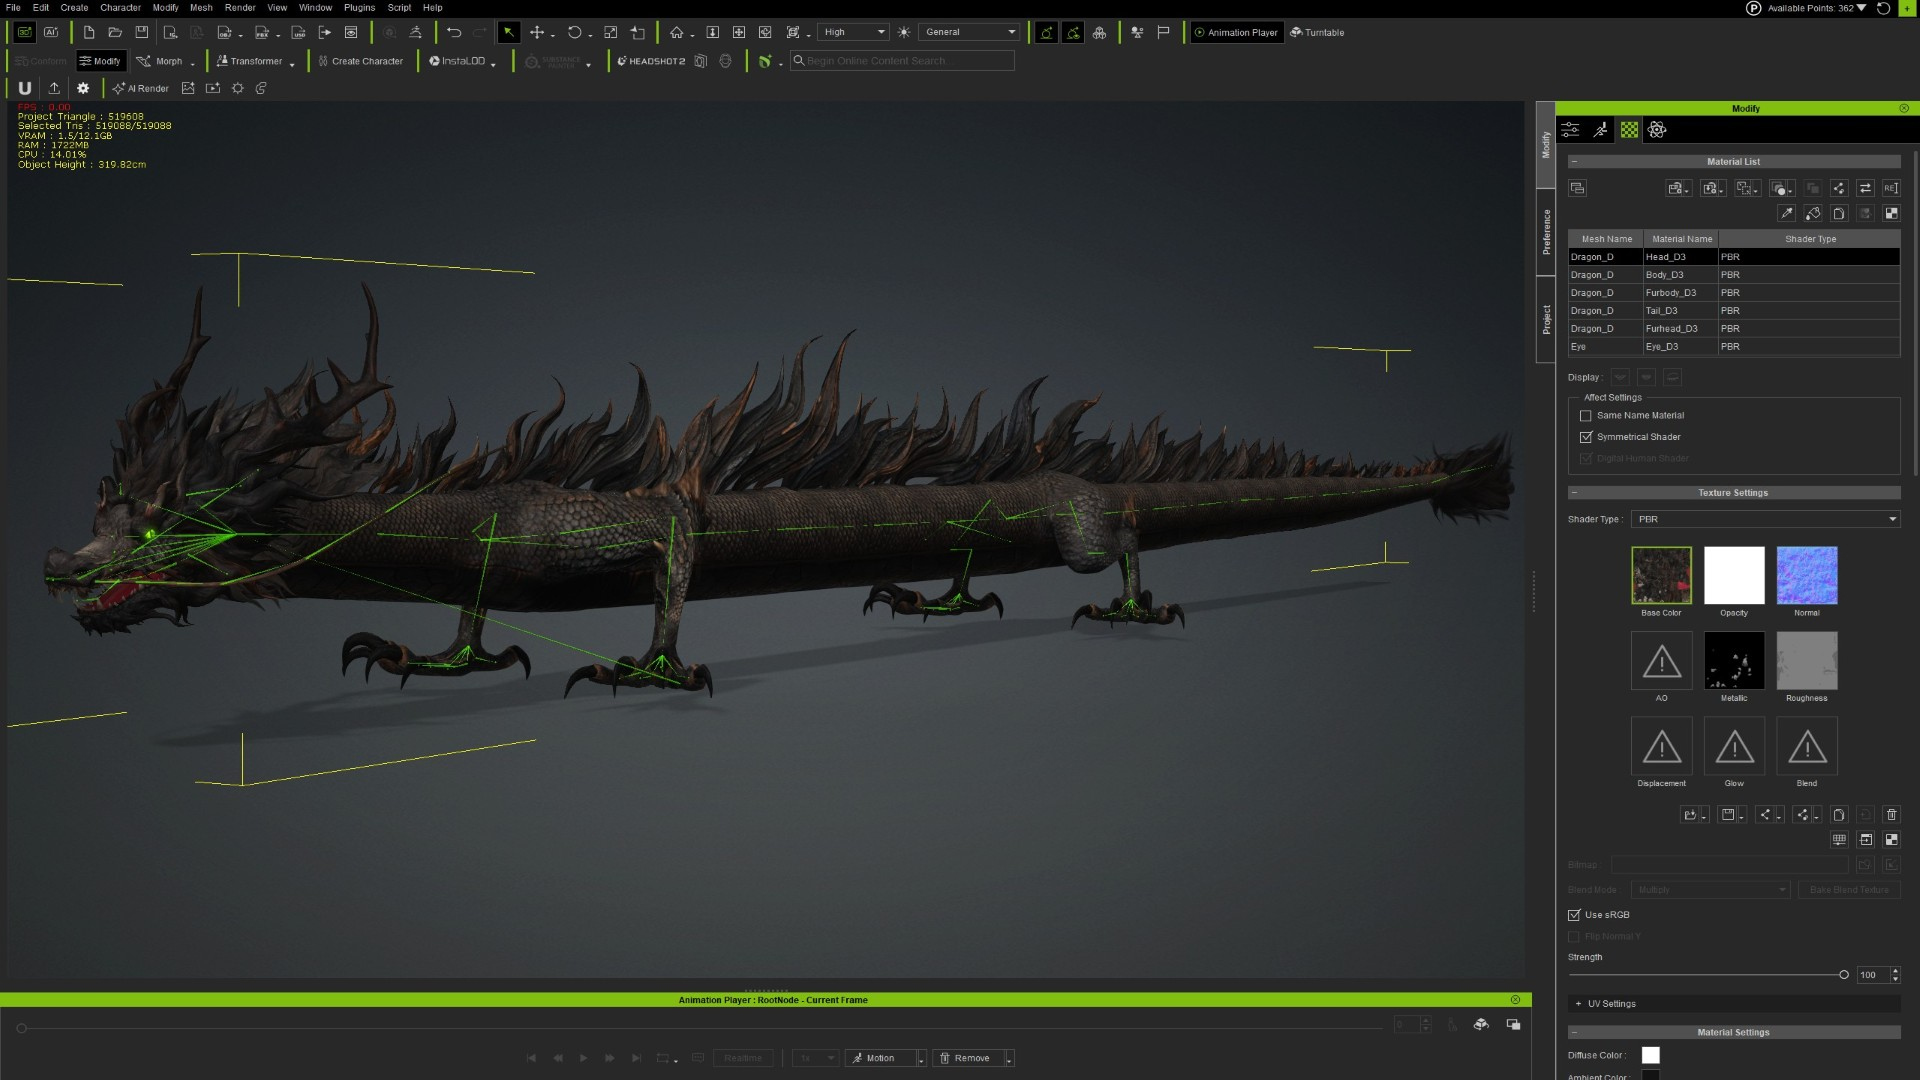
Task: Select the Rotate object tool
Action: [x=575, y=32]
